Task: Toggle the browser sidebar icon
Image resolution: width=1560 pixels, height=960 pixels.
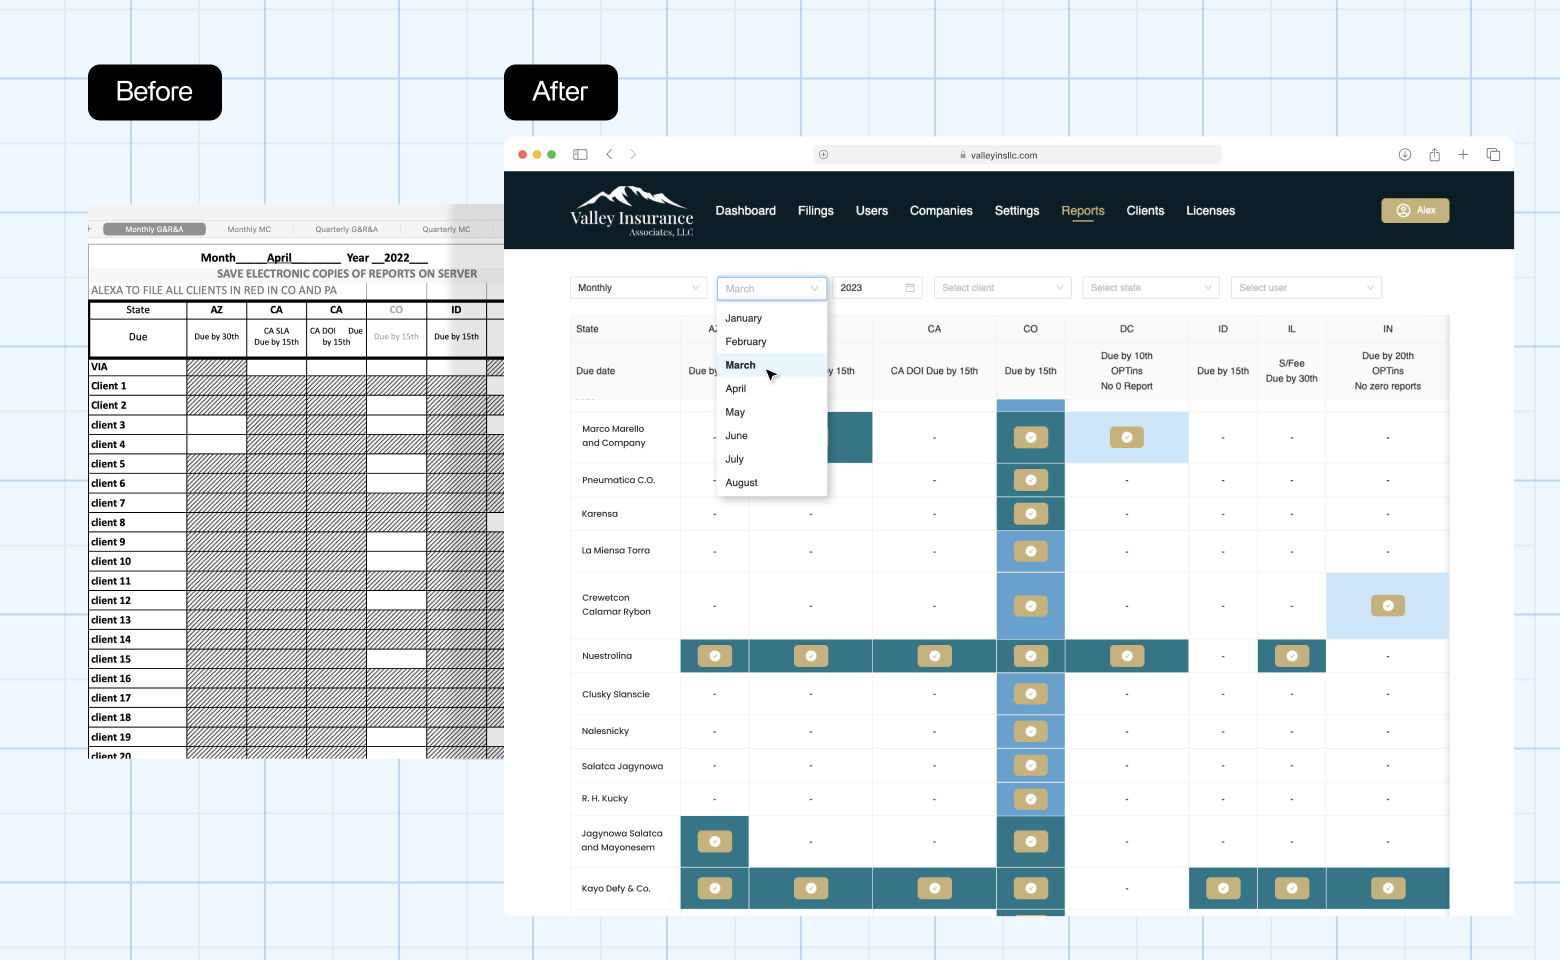Action: (x=579, y=154)
